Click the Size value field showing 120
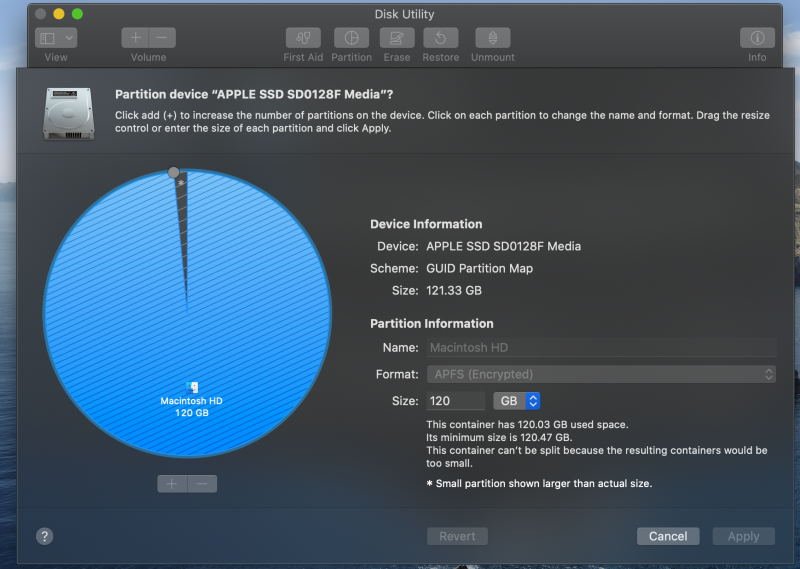Viewport: 800px width, 569px height. (x=455, y=401)
